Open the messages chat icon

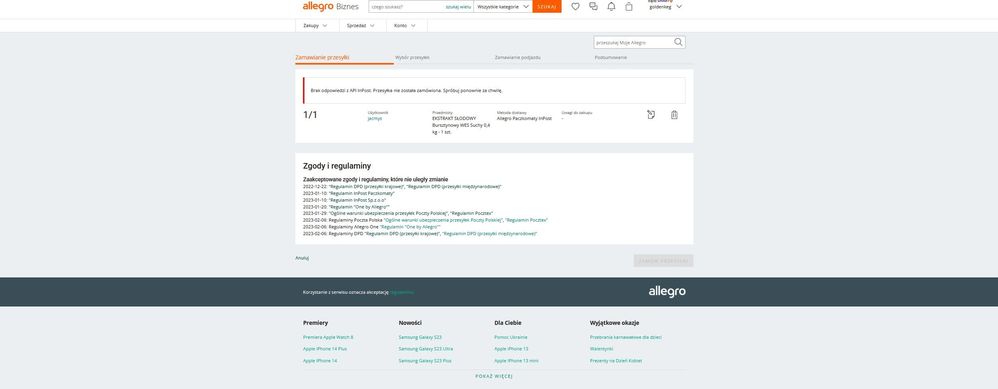click(593, 6)
